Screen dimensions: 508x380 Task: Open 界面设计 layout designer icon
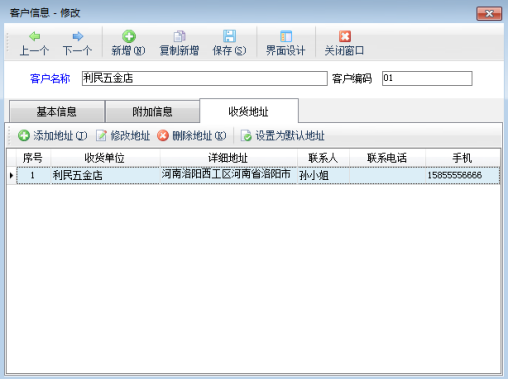point(286,36)
